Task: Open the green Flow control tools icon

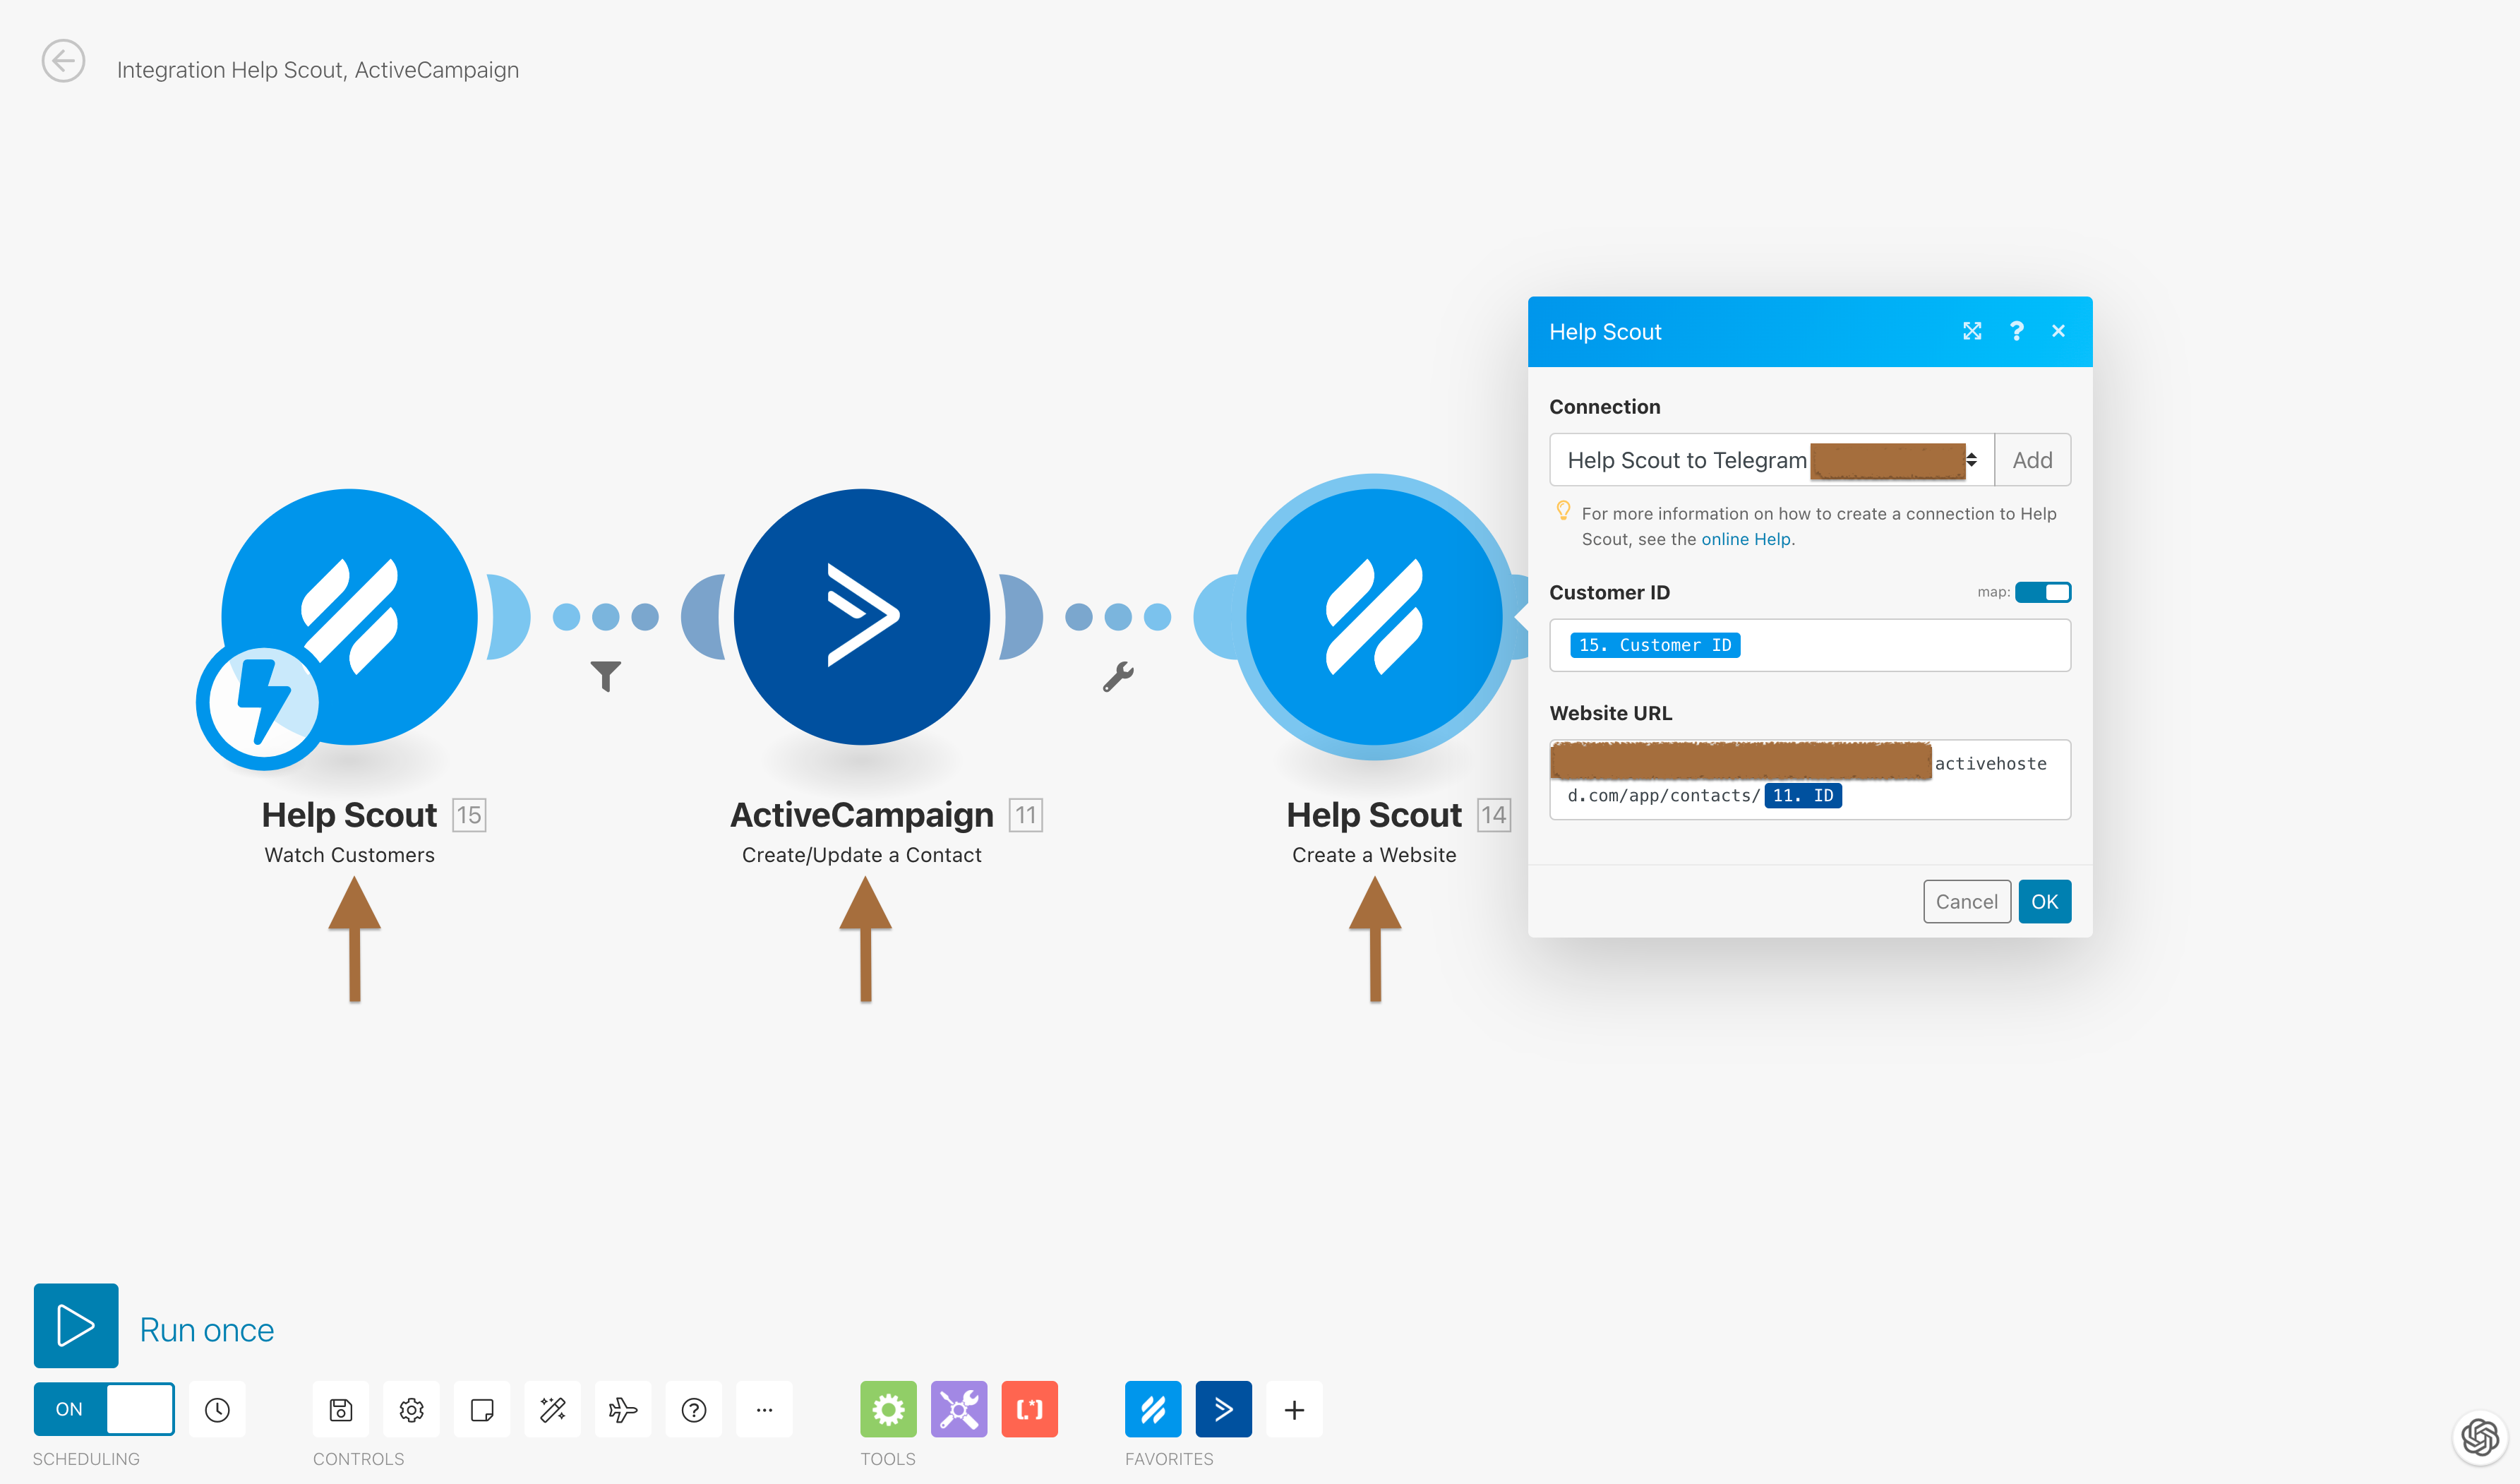Action: [888, 1409]
